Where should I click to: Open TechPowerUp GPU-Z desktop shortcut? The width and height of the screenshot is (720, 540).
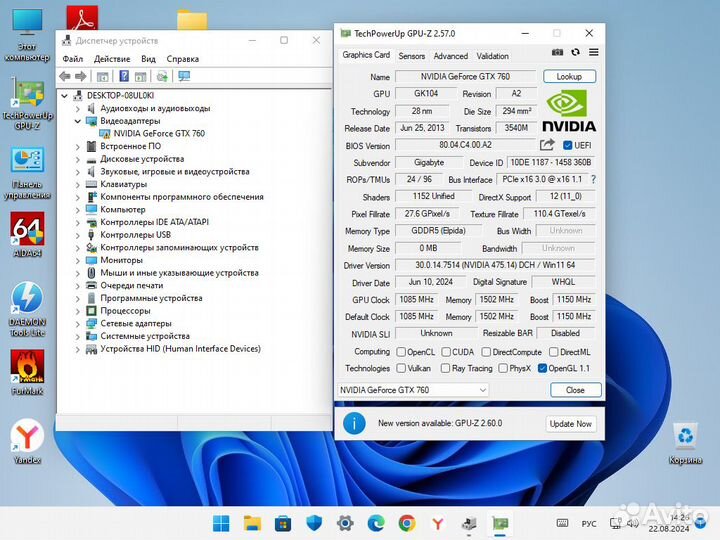click(28, 105)
